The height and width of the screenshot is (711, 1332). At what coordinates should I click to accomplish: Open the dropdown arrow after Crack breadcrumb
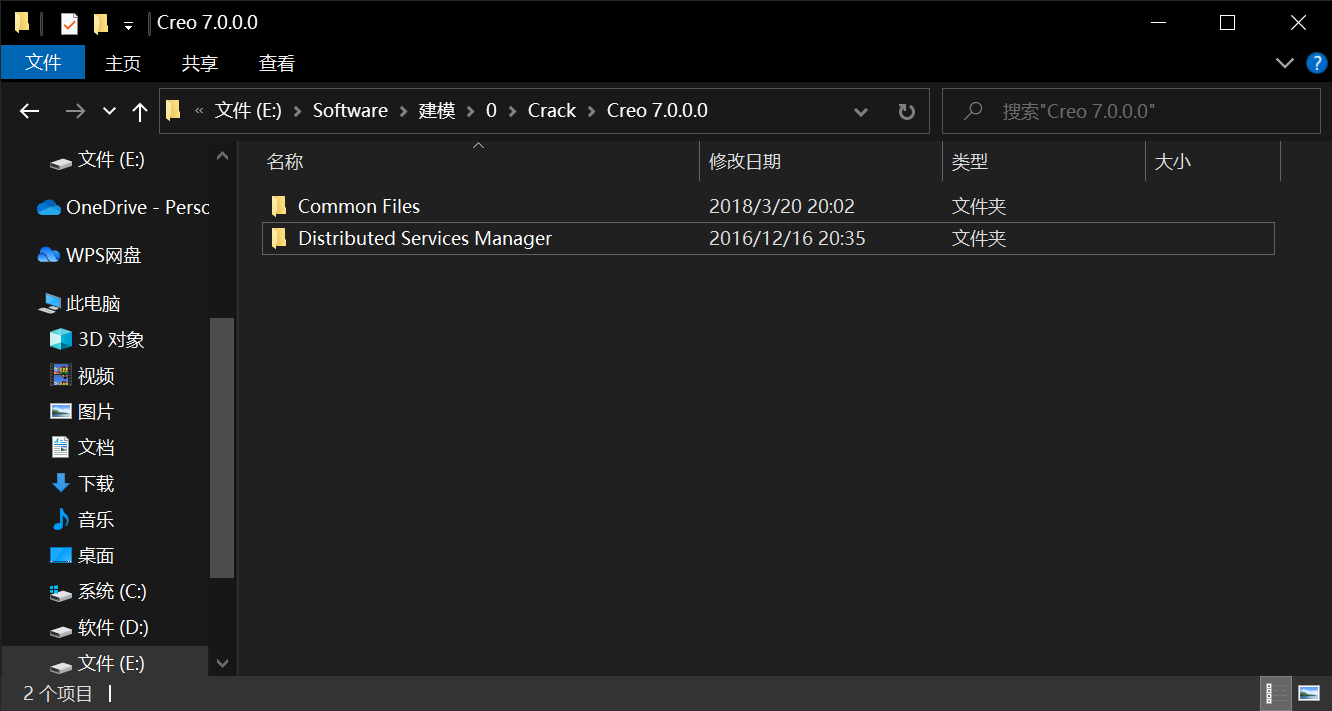point(592,111)
